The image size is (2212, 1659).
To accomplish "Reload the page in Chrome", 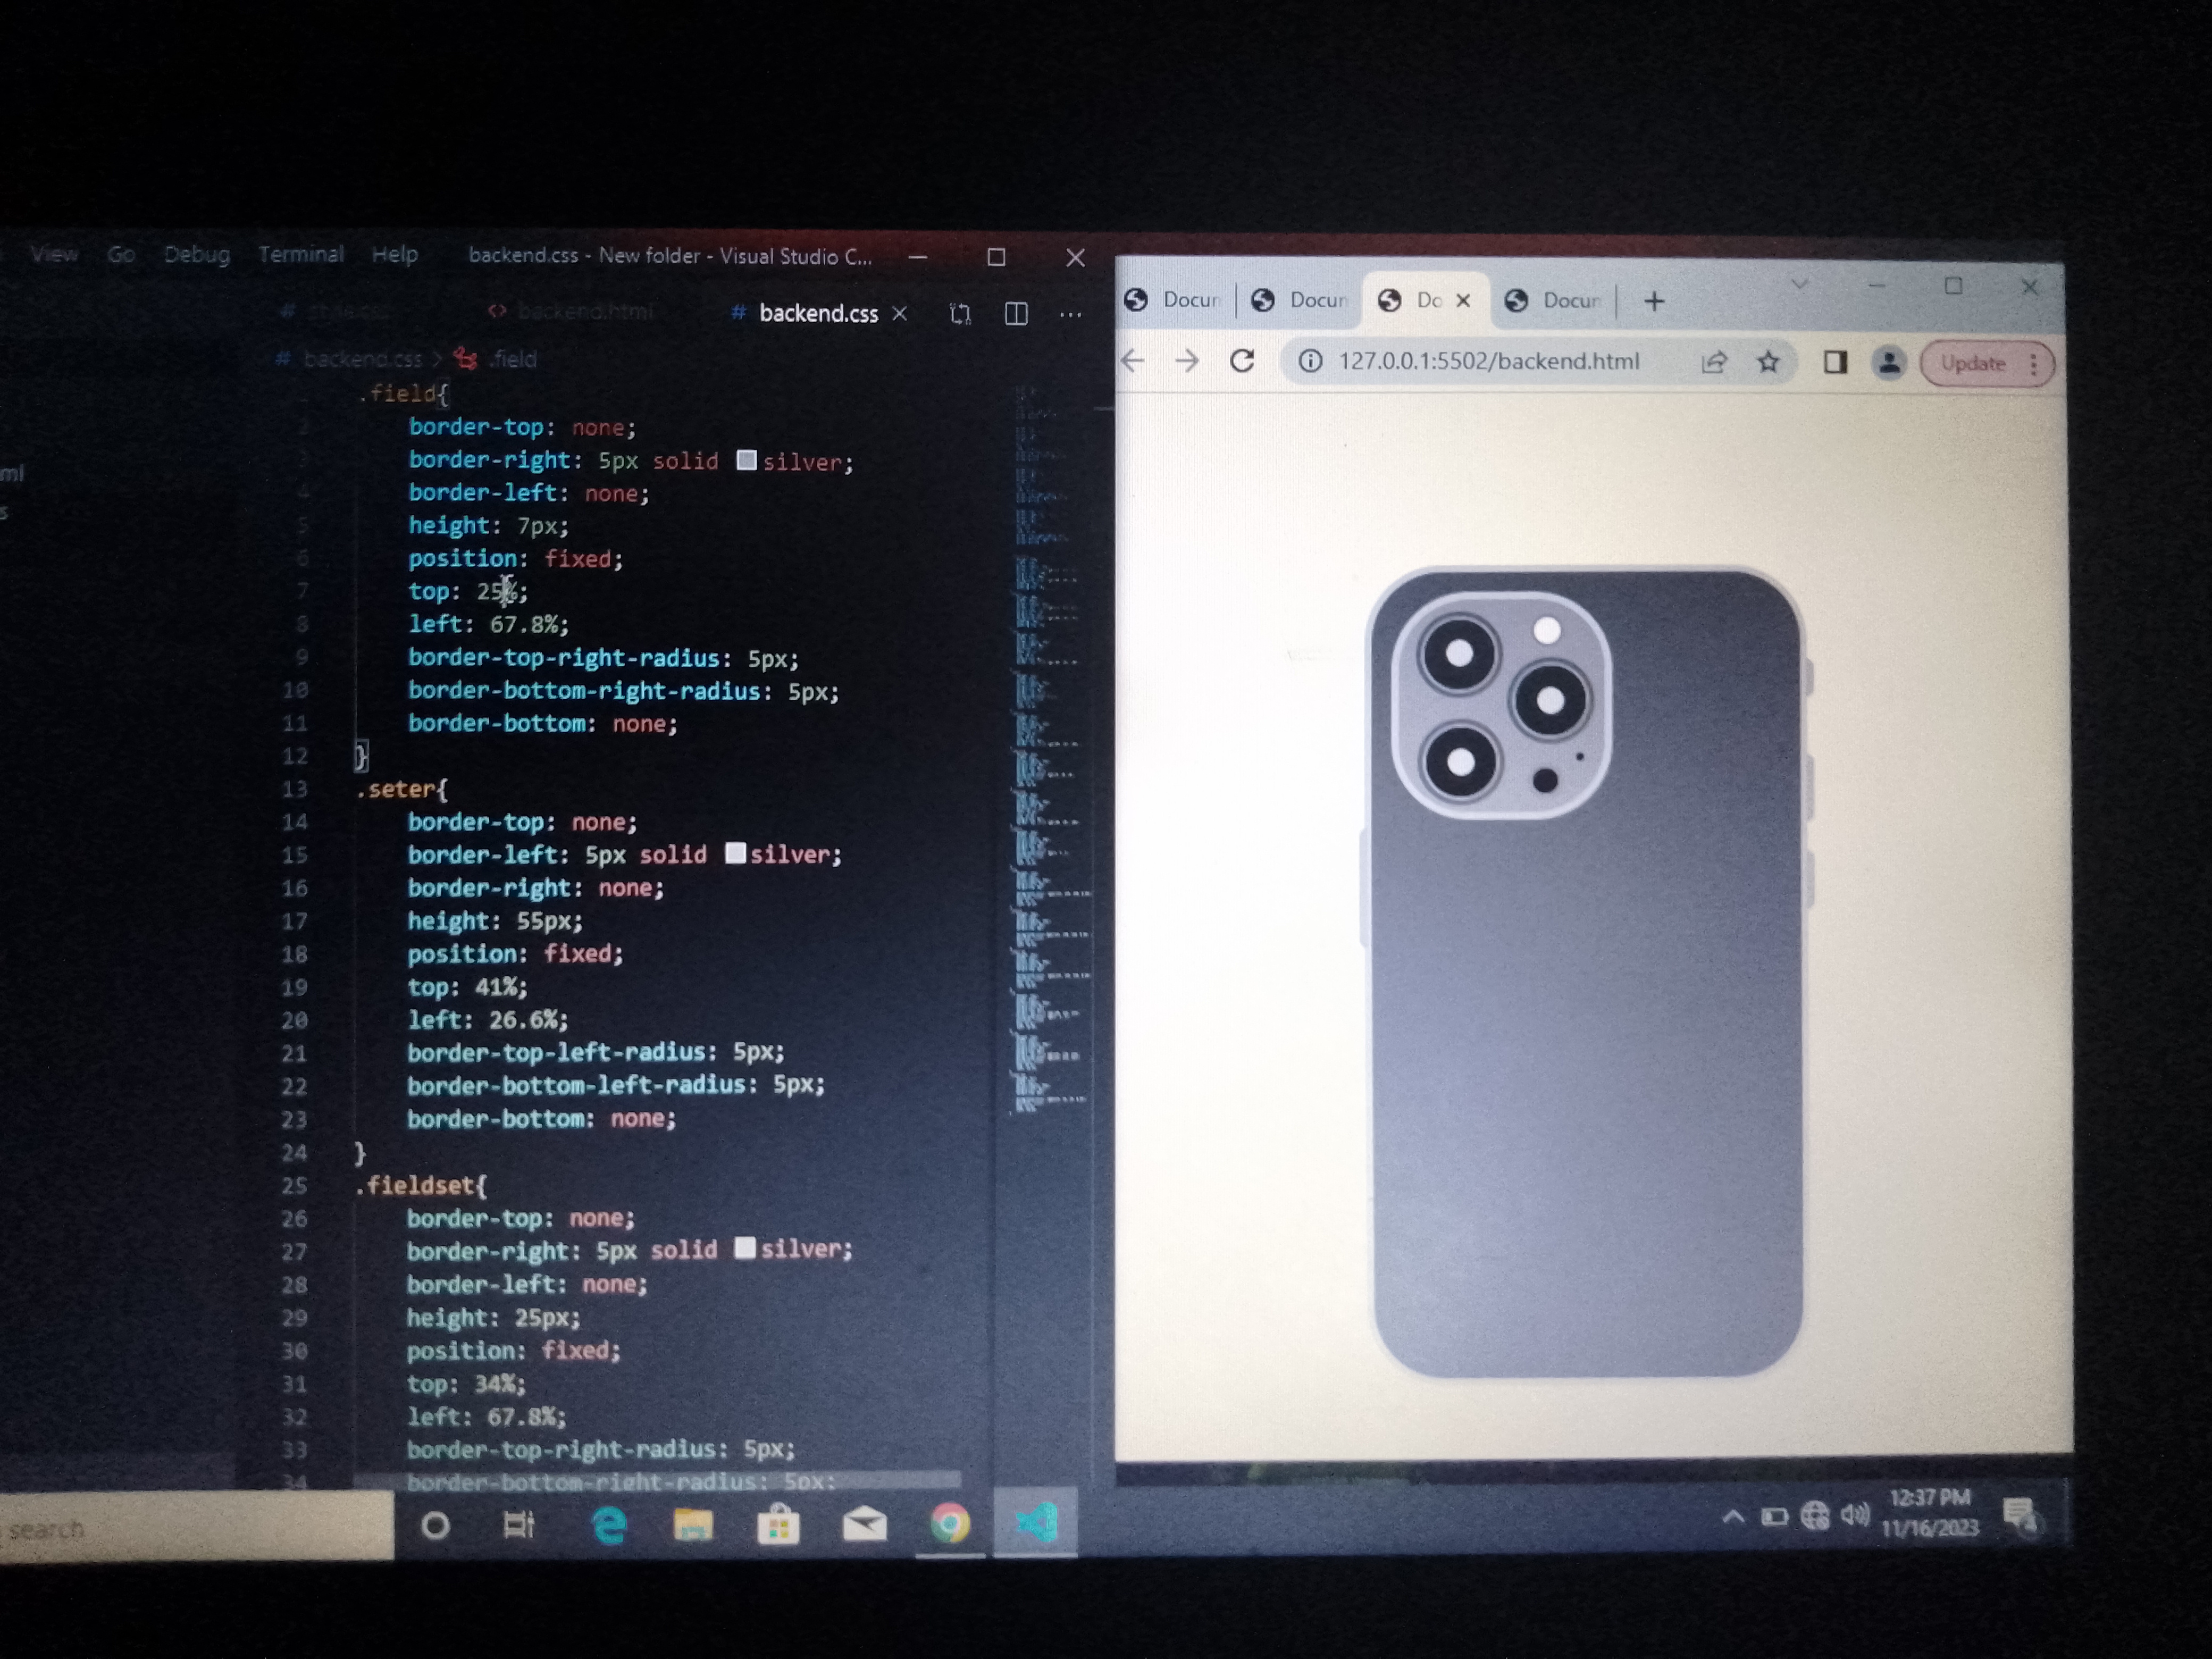I will (1242, 361).
